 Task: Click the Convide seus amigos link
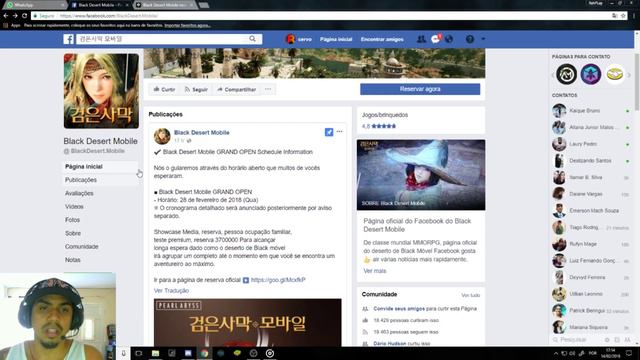pos(399,309)
